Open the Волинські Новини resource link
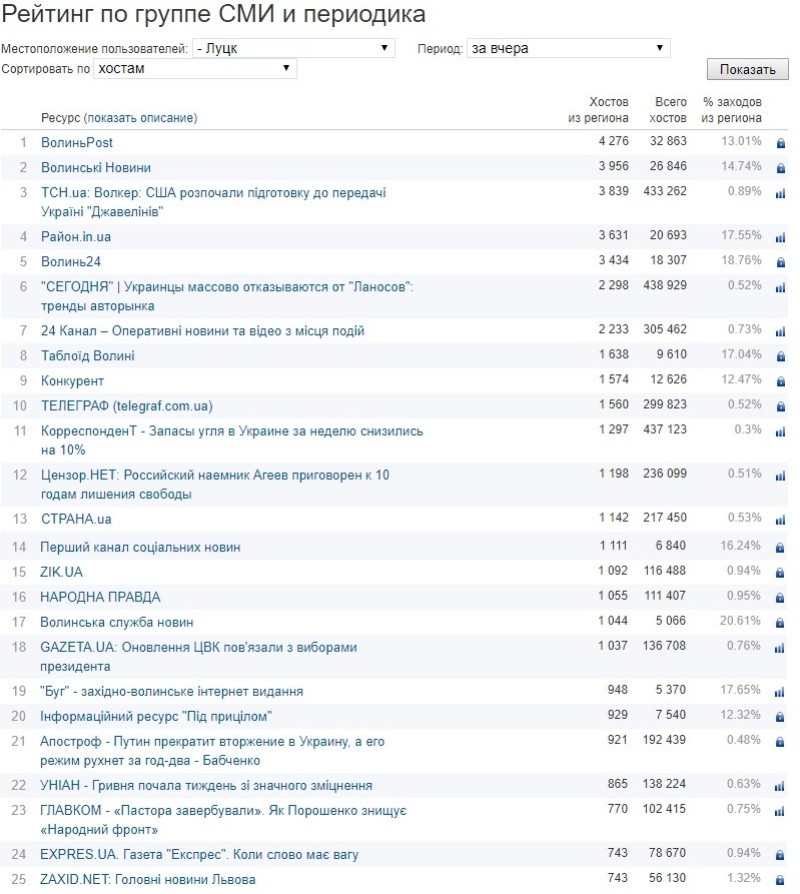 pyautogui.click(x=96, y=167)
